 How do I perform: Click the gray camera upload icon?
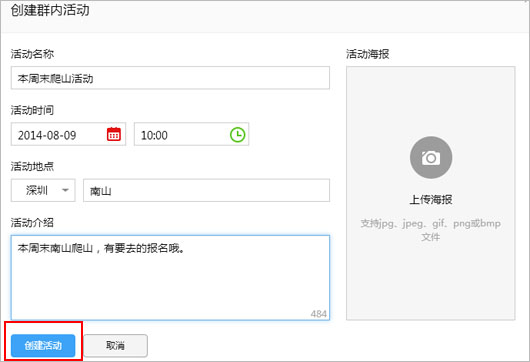click(x=431, y=158)
